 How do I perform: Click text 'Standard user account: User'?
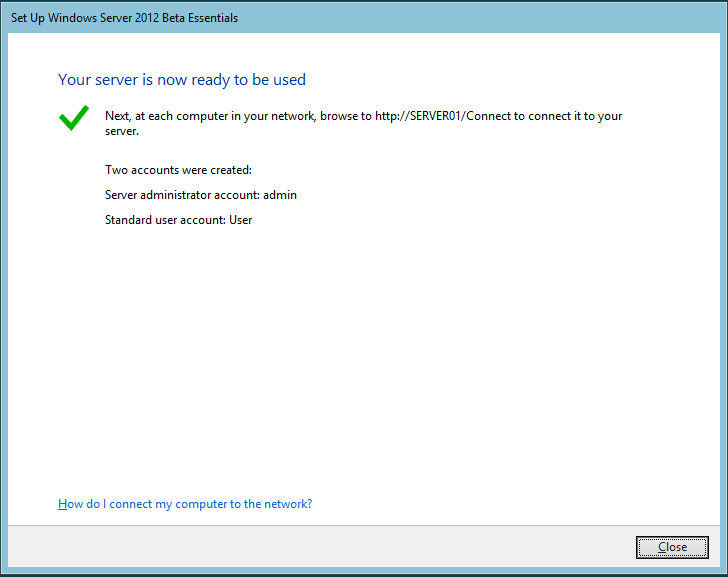tap(178, 220)
